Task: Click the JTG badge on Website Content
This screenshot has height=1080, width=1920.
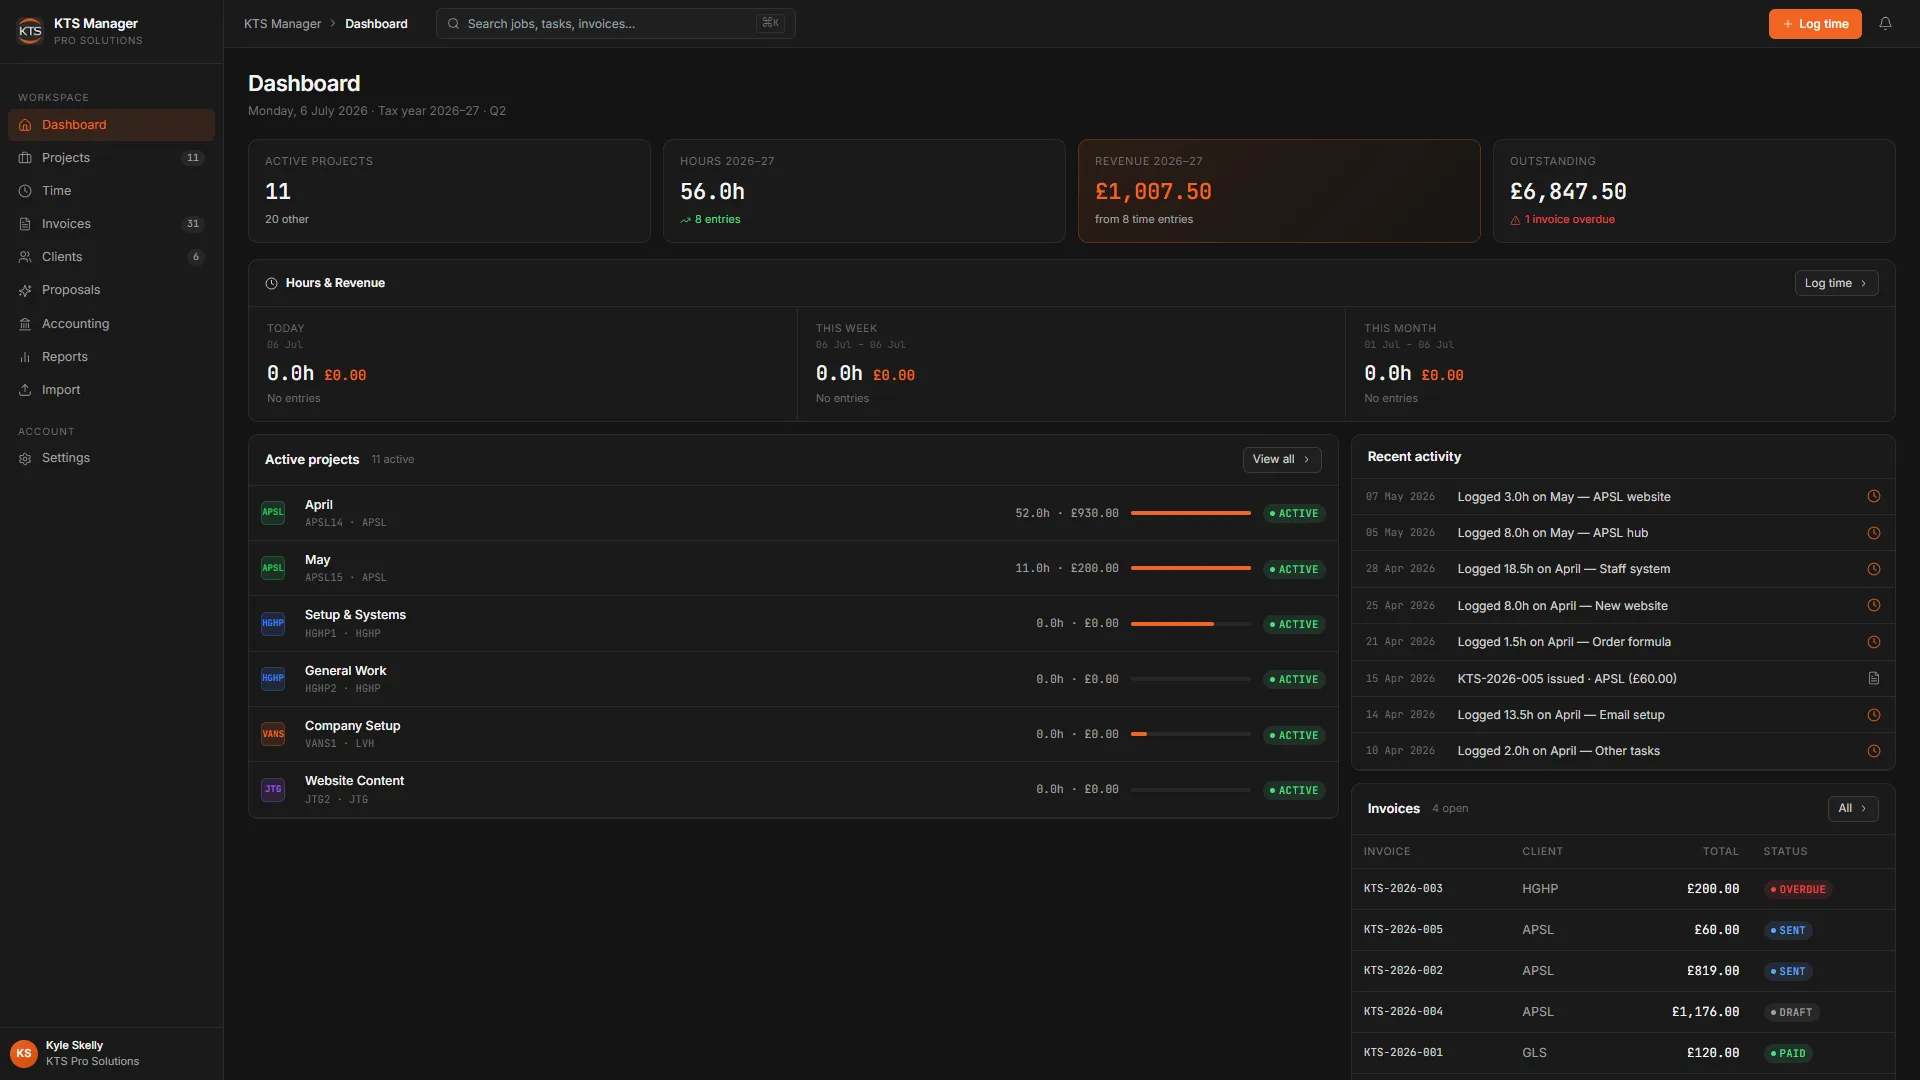Action: click(x=273, y=789)
